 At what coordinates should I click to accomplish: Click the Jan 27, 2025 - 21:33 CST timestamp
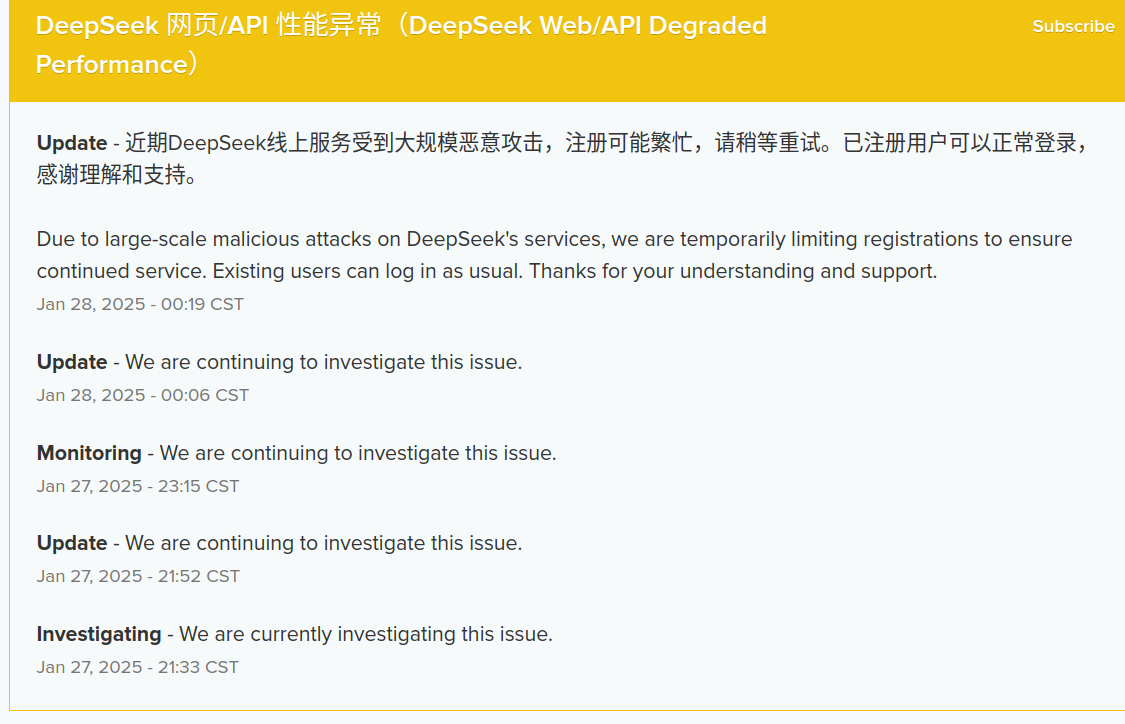pyautogui.click(x=138, y=667)
